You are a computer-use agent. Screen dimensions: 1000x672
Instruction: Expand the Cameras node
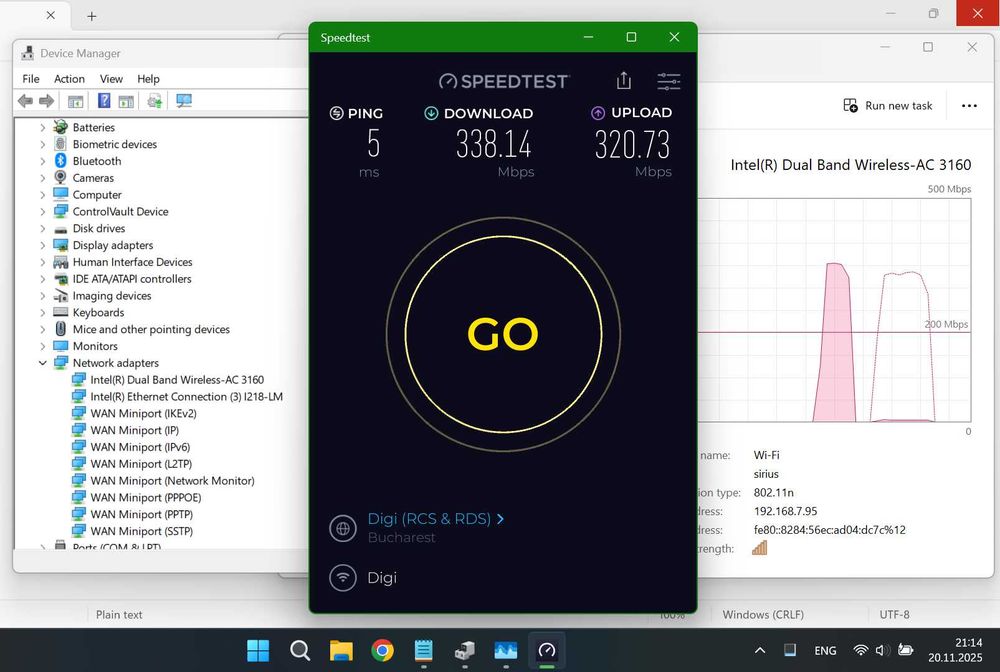coord(43,178)
